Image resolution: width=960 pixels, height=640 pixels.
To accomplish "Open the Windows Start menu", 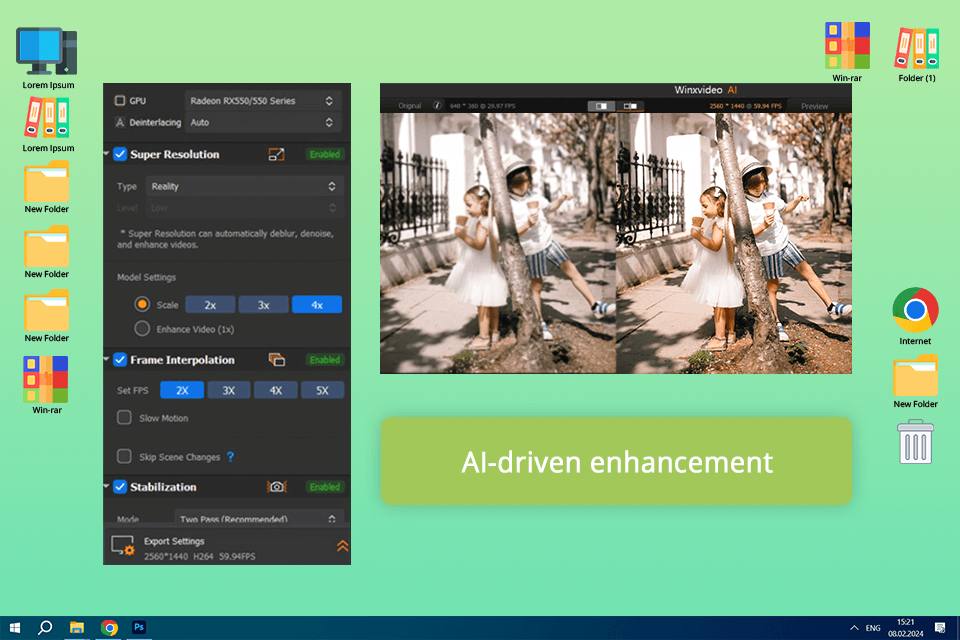I will click(x=15, y=628).
